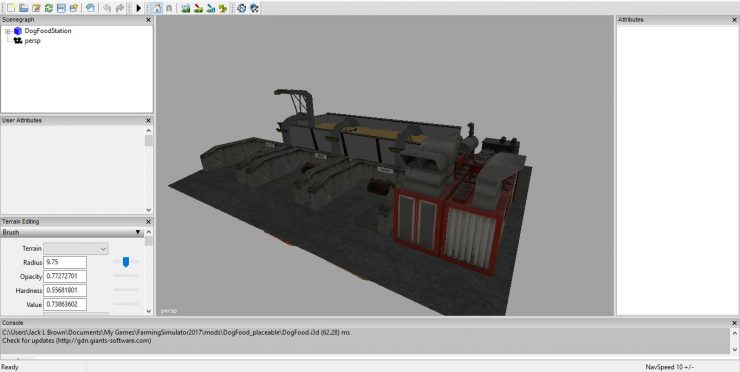Toggle the framed house view icon

click(157, 8)
